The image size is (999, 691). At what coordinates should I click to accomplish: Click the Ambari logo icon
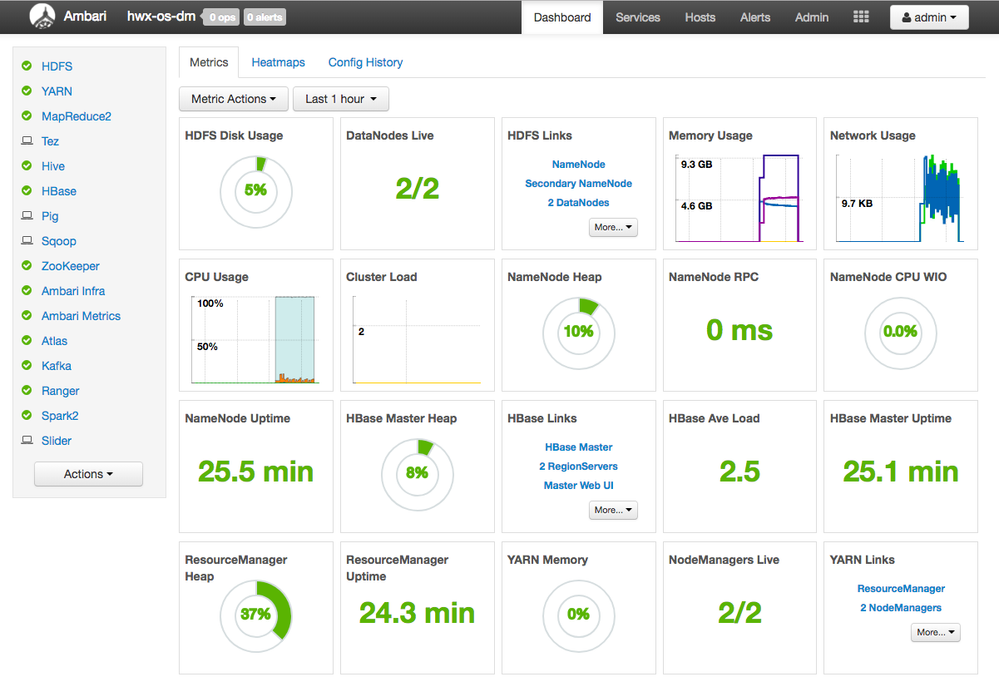[x=42, y=17]
